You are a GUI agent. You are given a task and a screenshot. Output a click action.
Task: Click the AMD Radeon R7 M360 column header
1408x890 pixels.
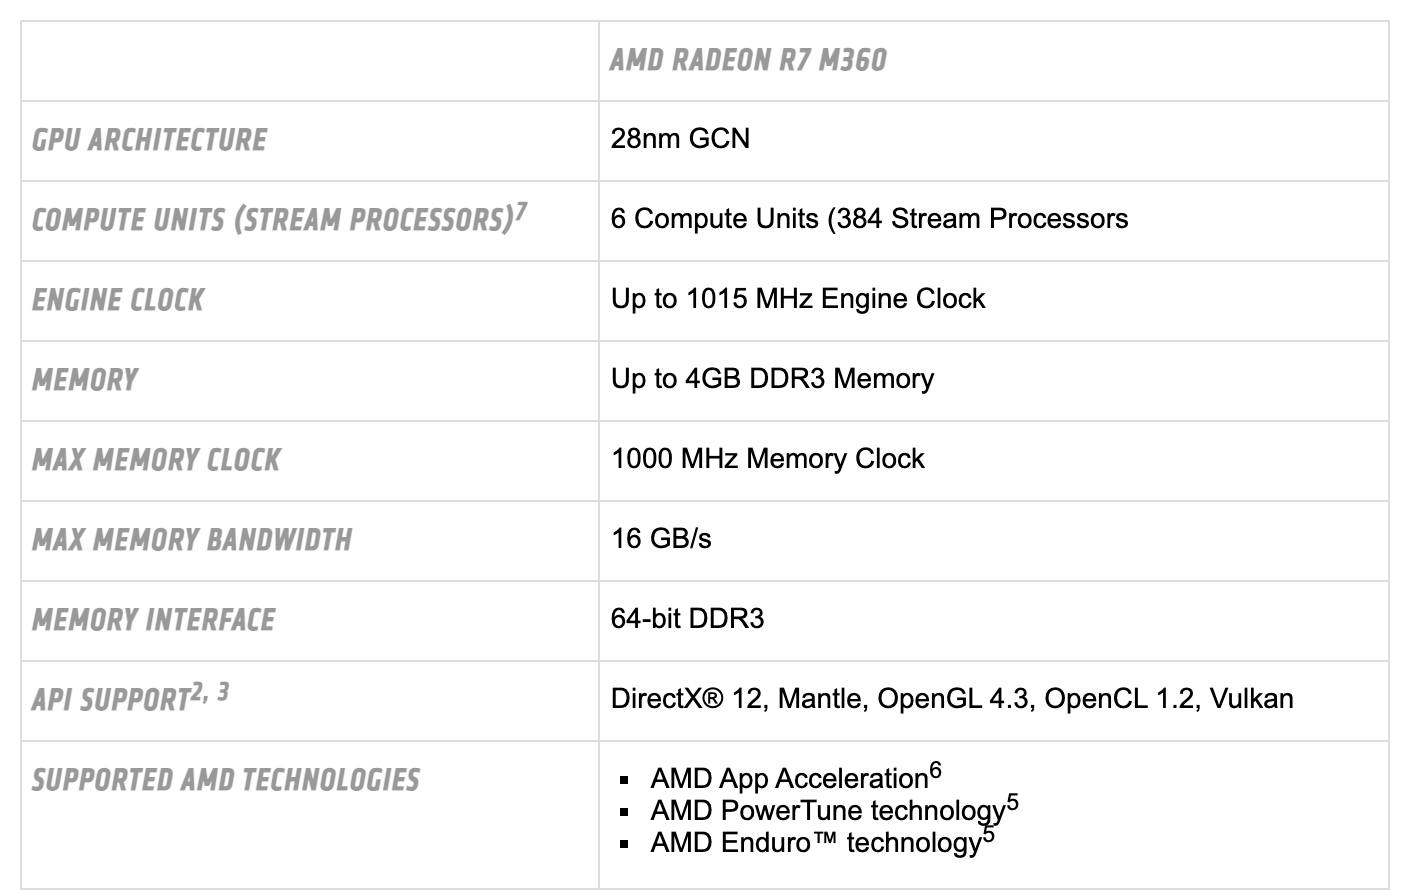click(x=748, y=60)
